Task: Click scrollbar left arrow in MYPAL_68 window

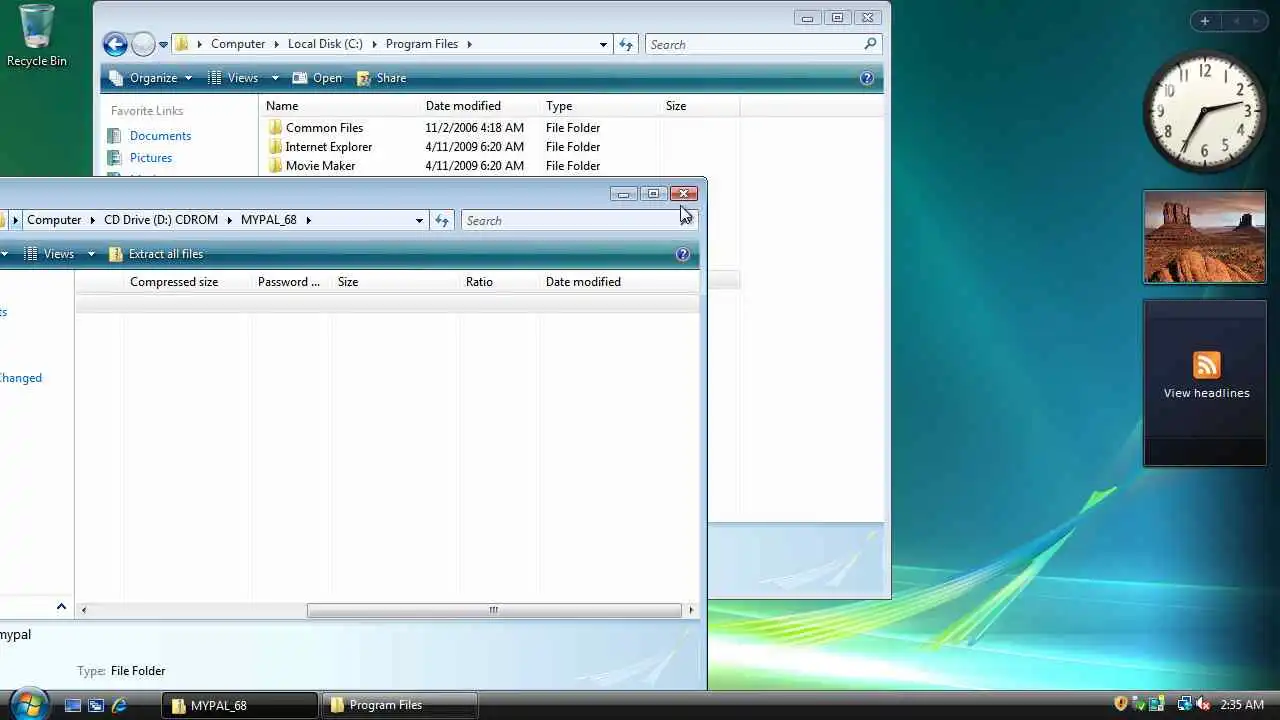Action: (84, 610)
